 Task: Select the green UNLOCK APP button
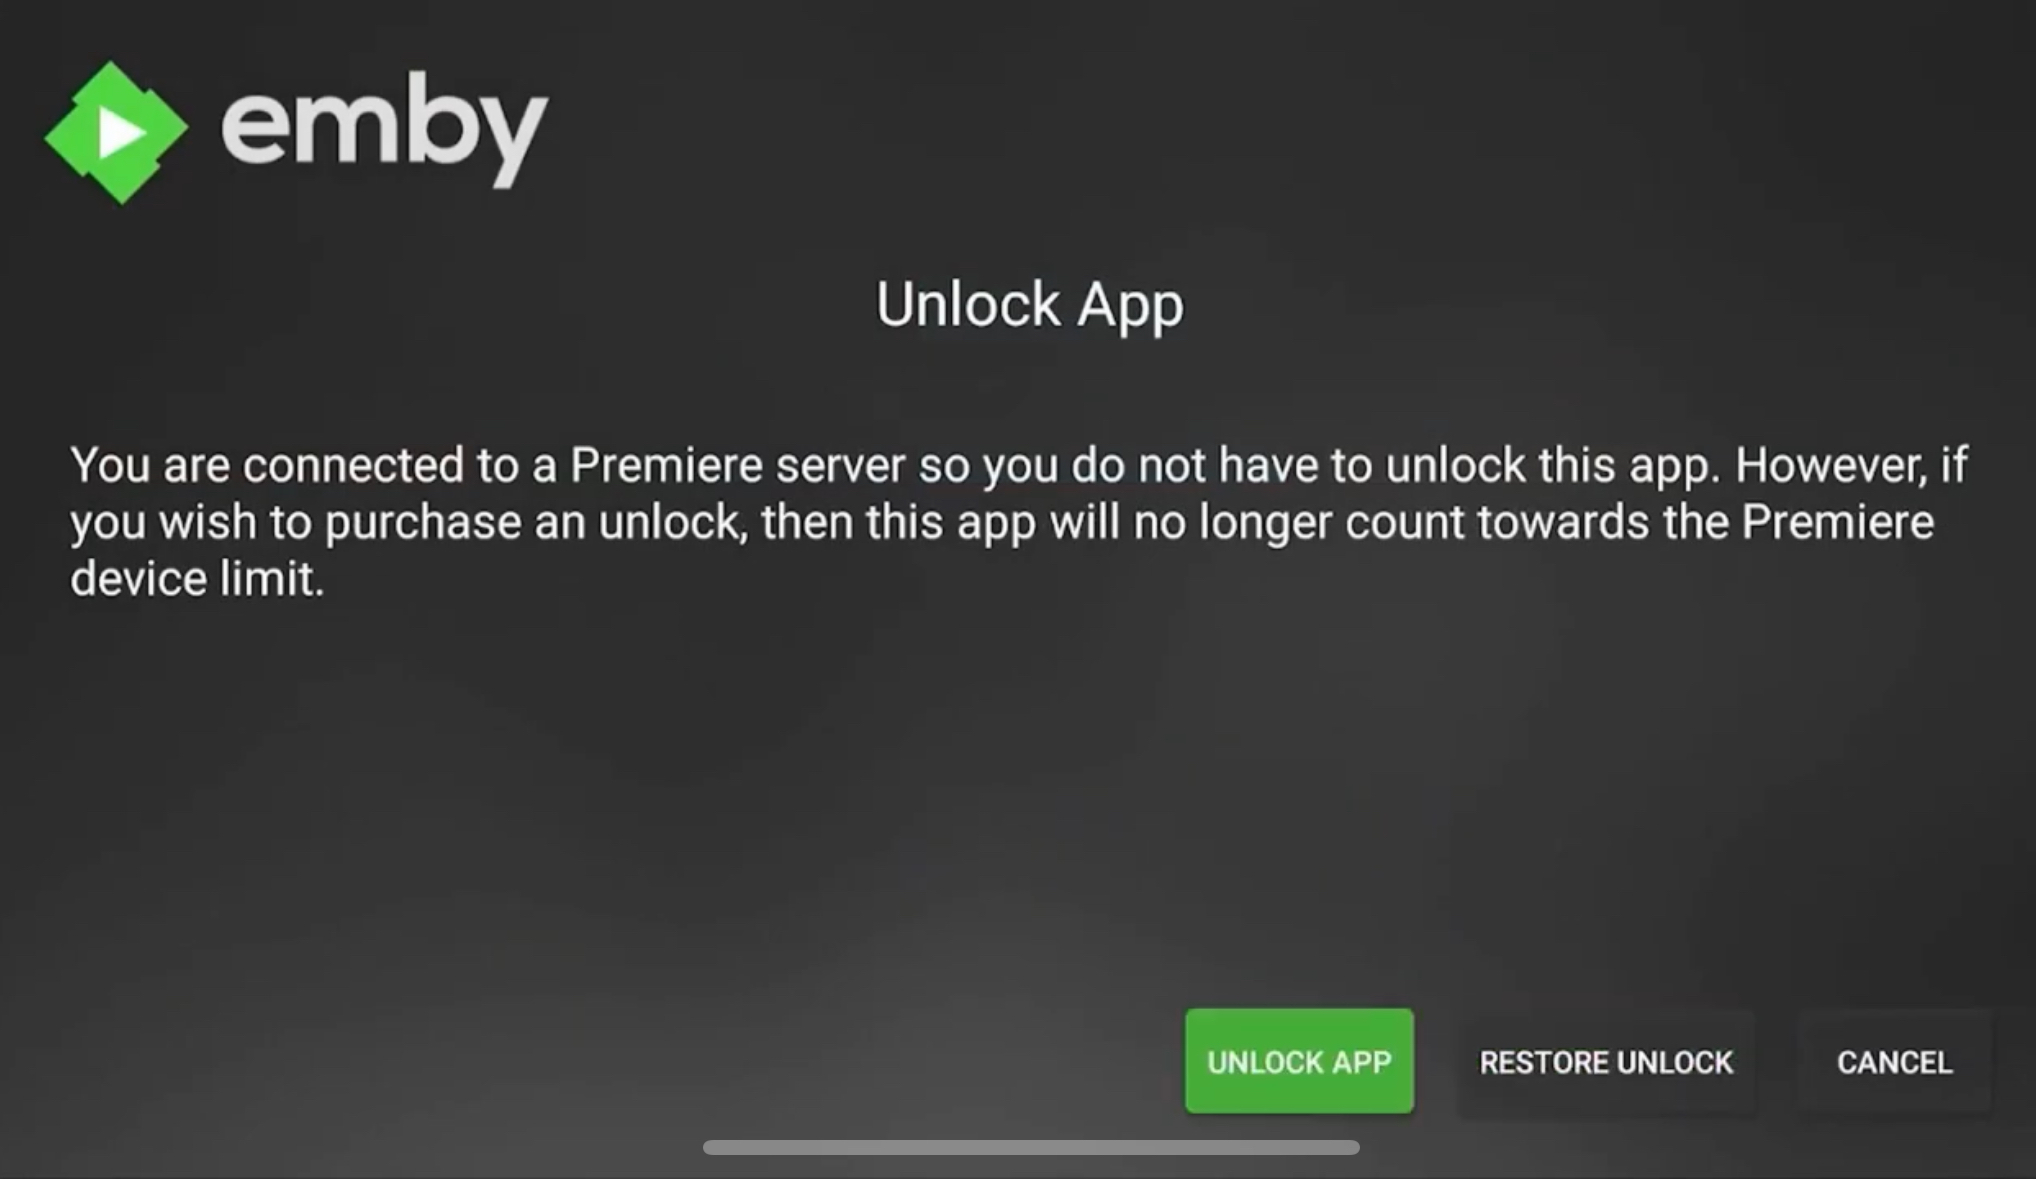coord(1299,1061)
